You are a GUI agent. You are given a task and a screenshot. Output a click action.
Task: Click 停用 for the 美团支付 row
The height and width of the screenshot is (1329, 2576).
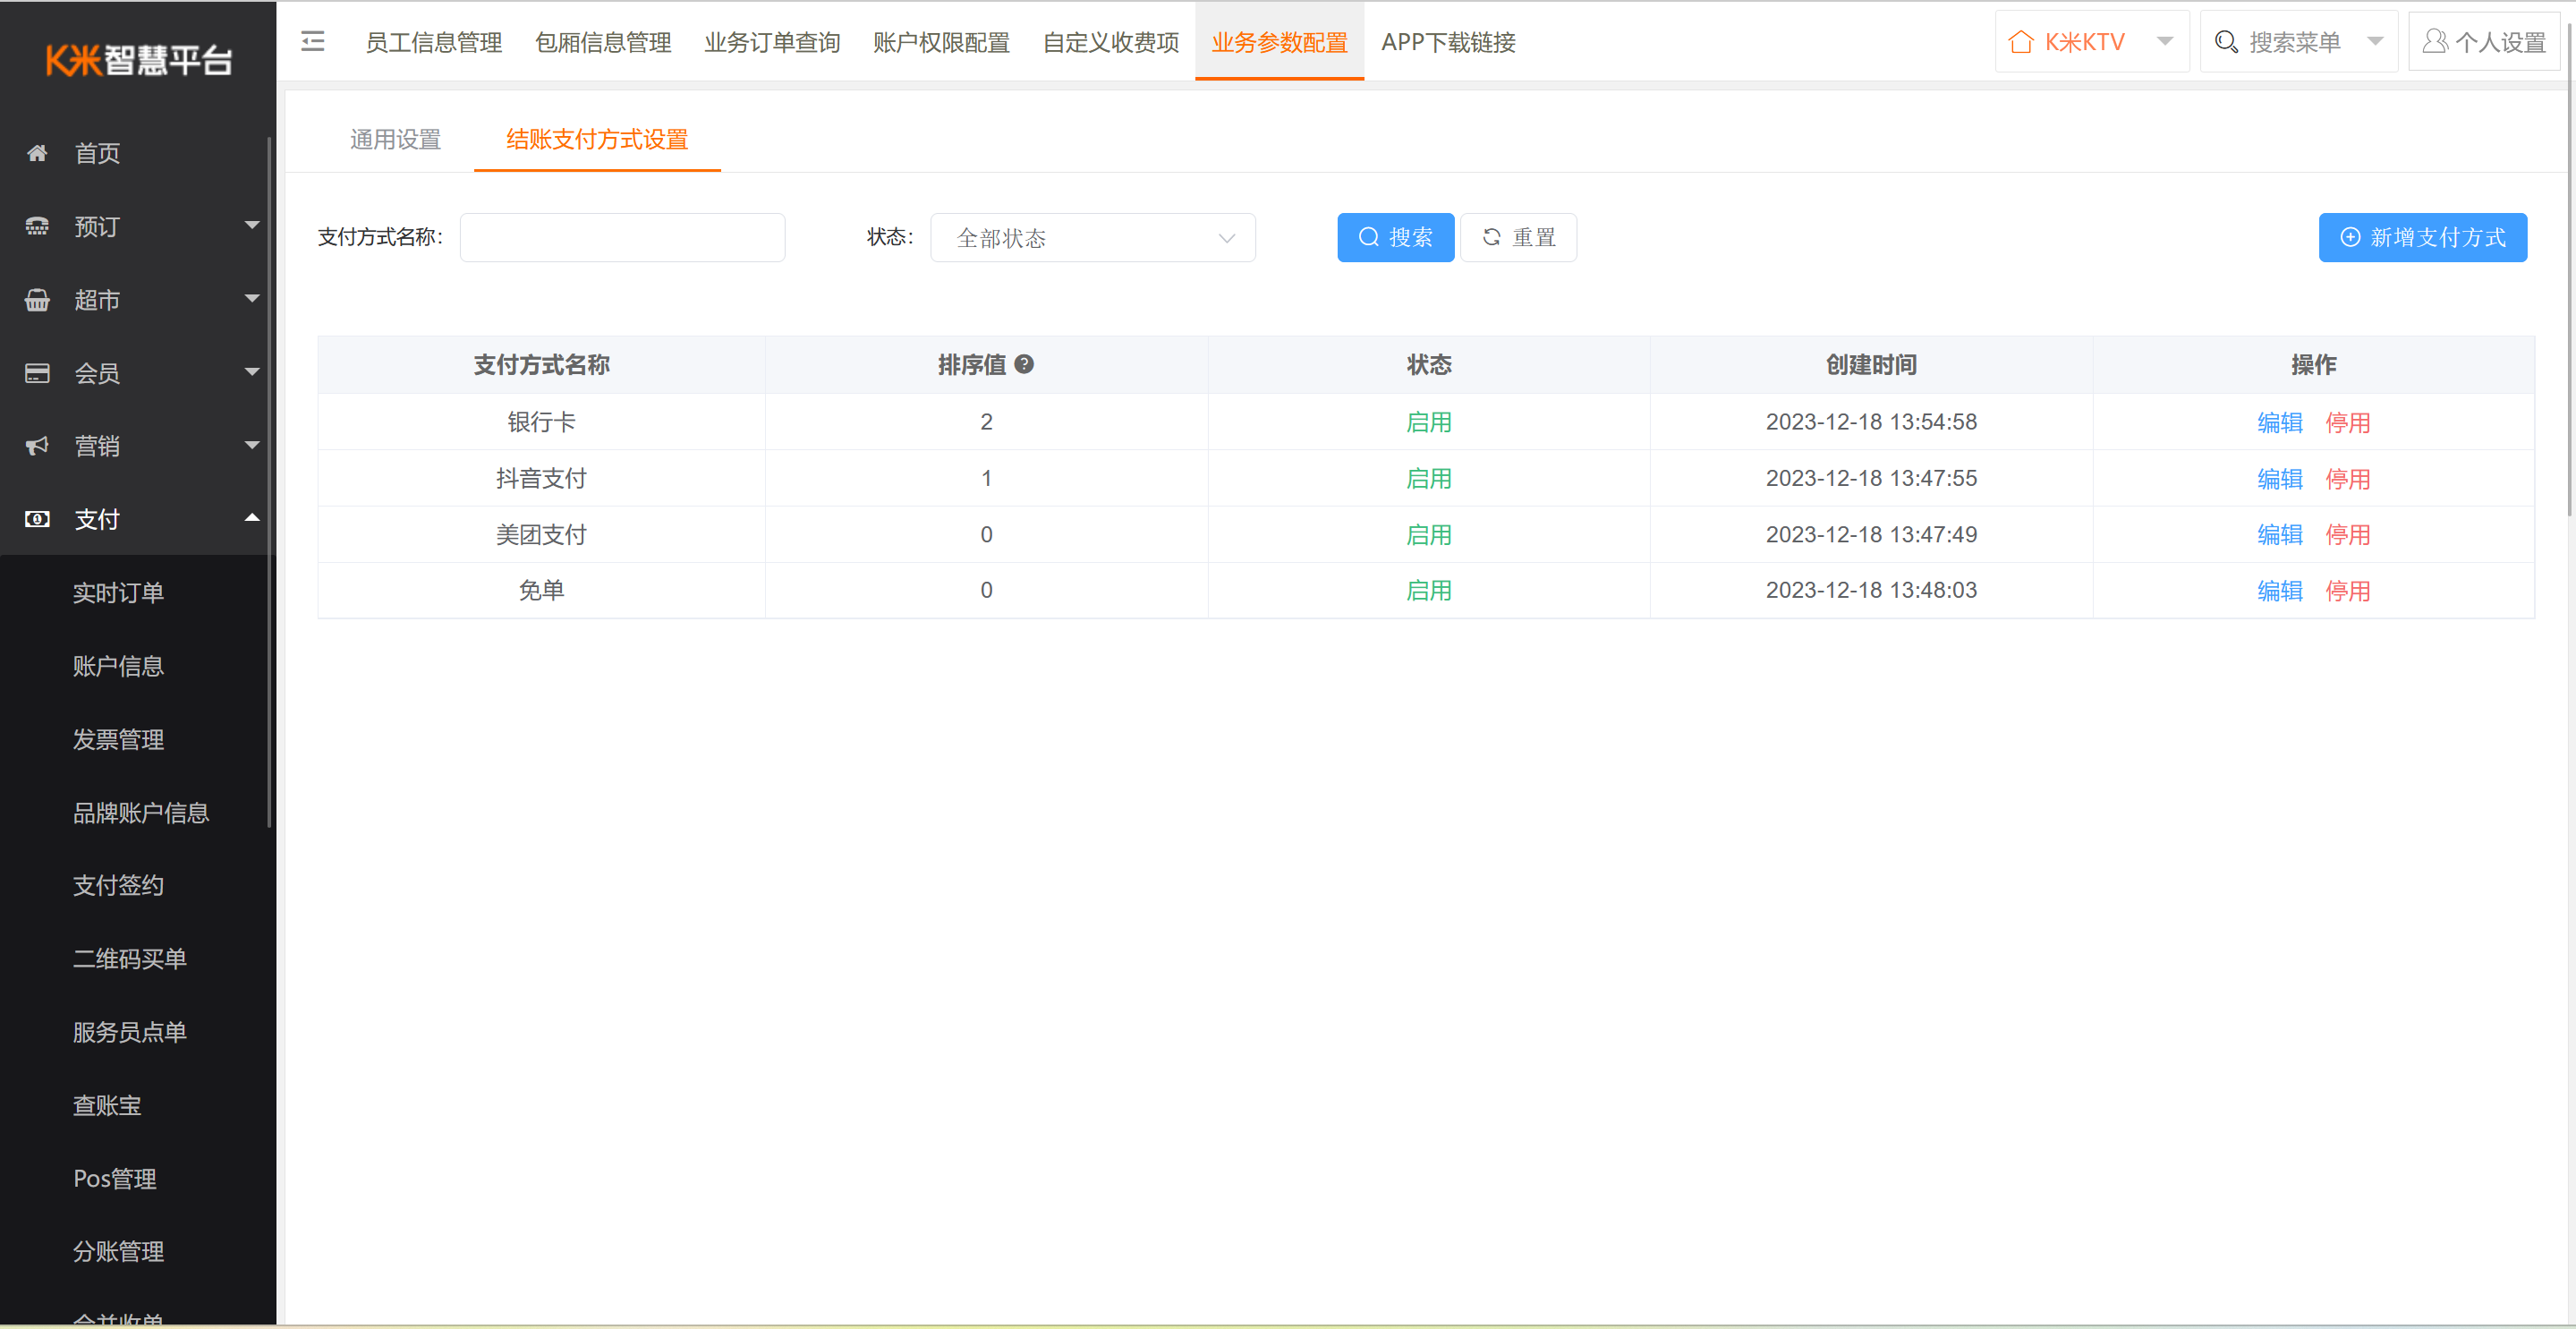tap(2347, 534)
